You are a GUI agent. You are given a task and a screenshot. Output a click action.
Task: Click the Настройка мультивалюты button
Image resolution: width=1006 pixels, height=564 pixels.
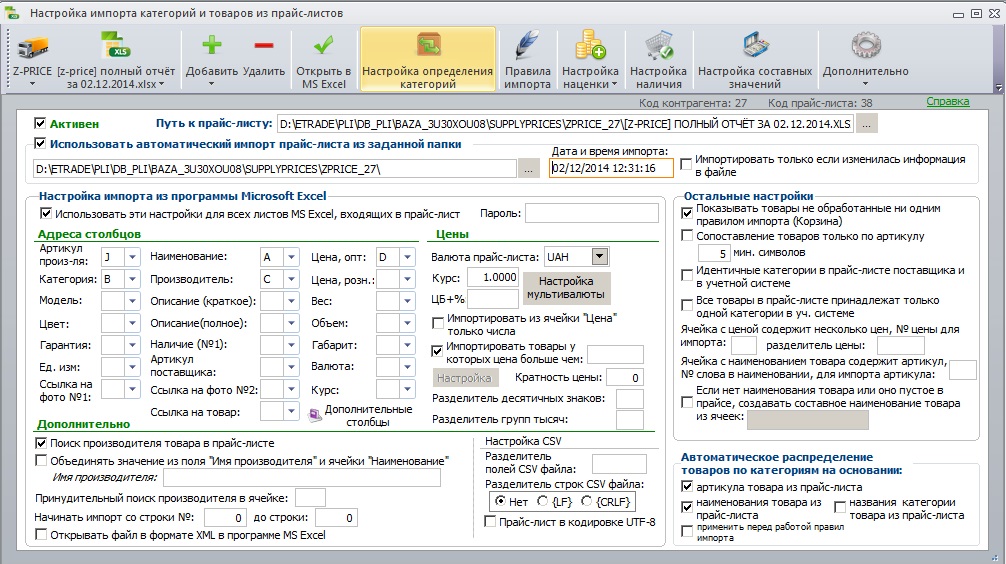tap(565, 287)
